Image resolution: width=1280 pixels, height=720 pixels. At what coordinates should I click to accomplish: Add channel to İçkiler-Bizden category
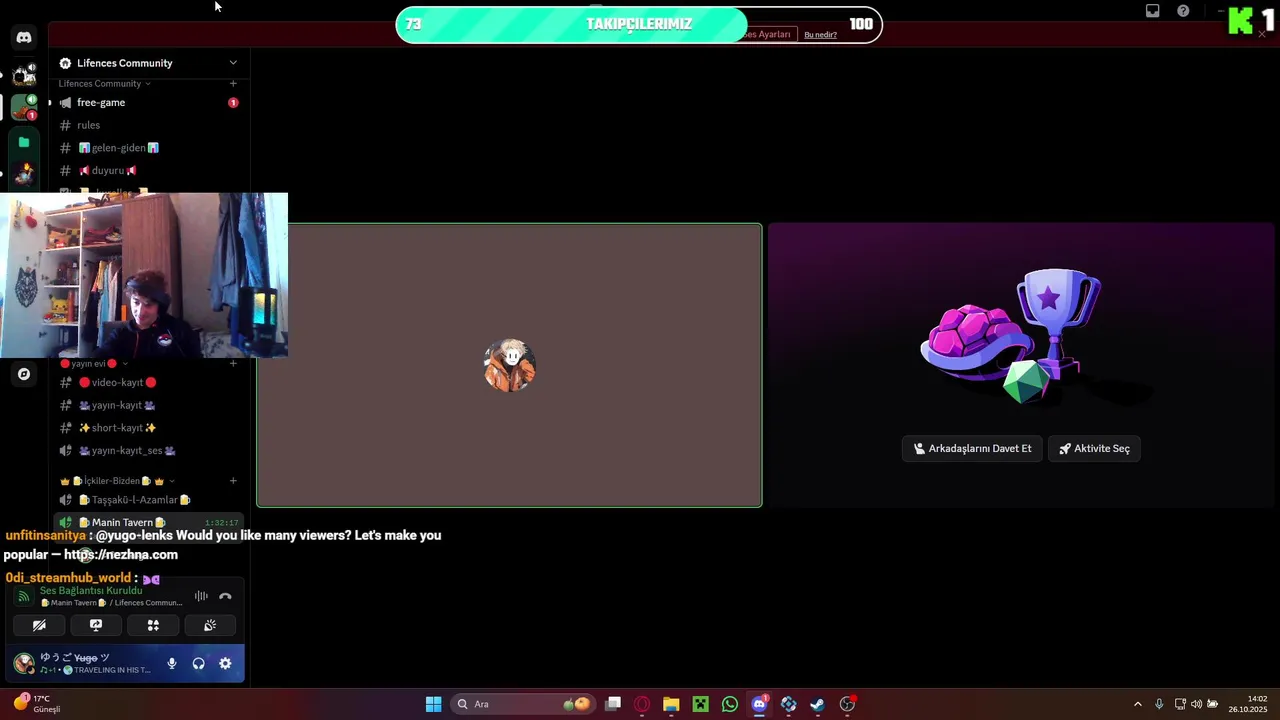(x=233, y=481)
